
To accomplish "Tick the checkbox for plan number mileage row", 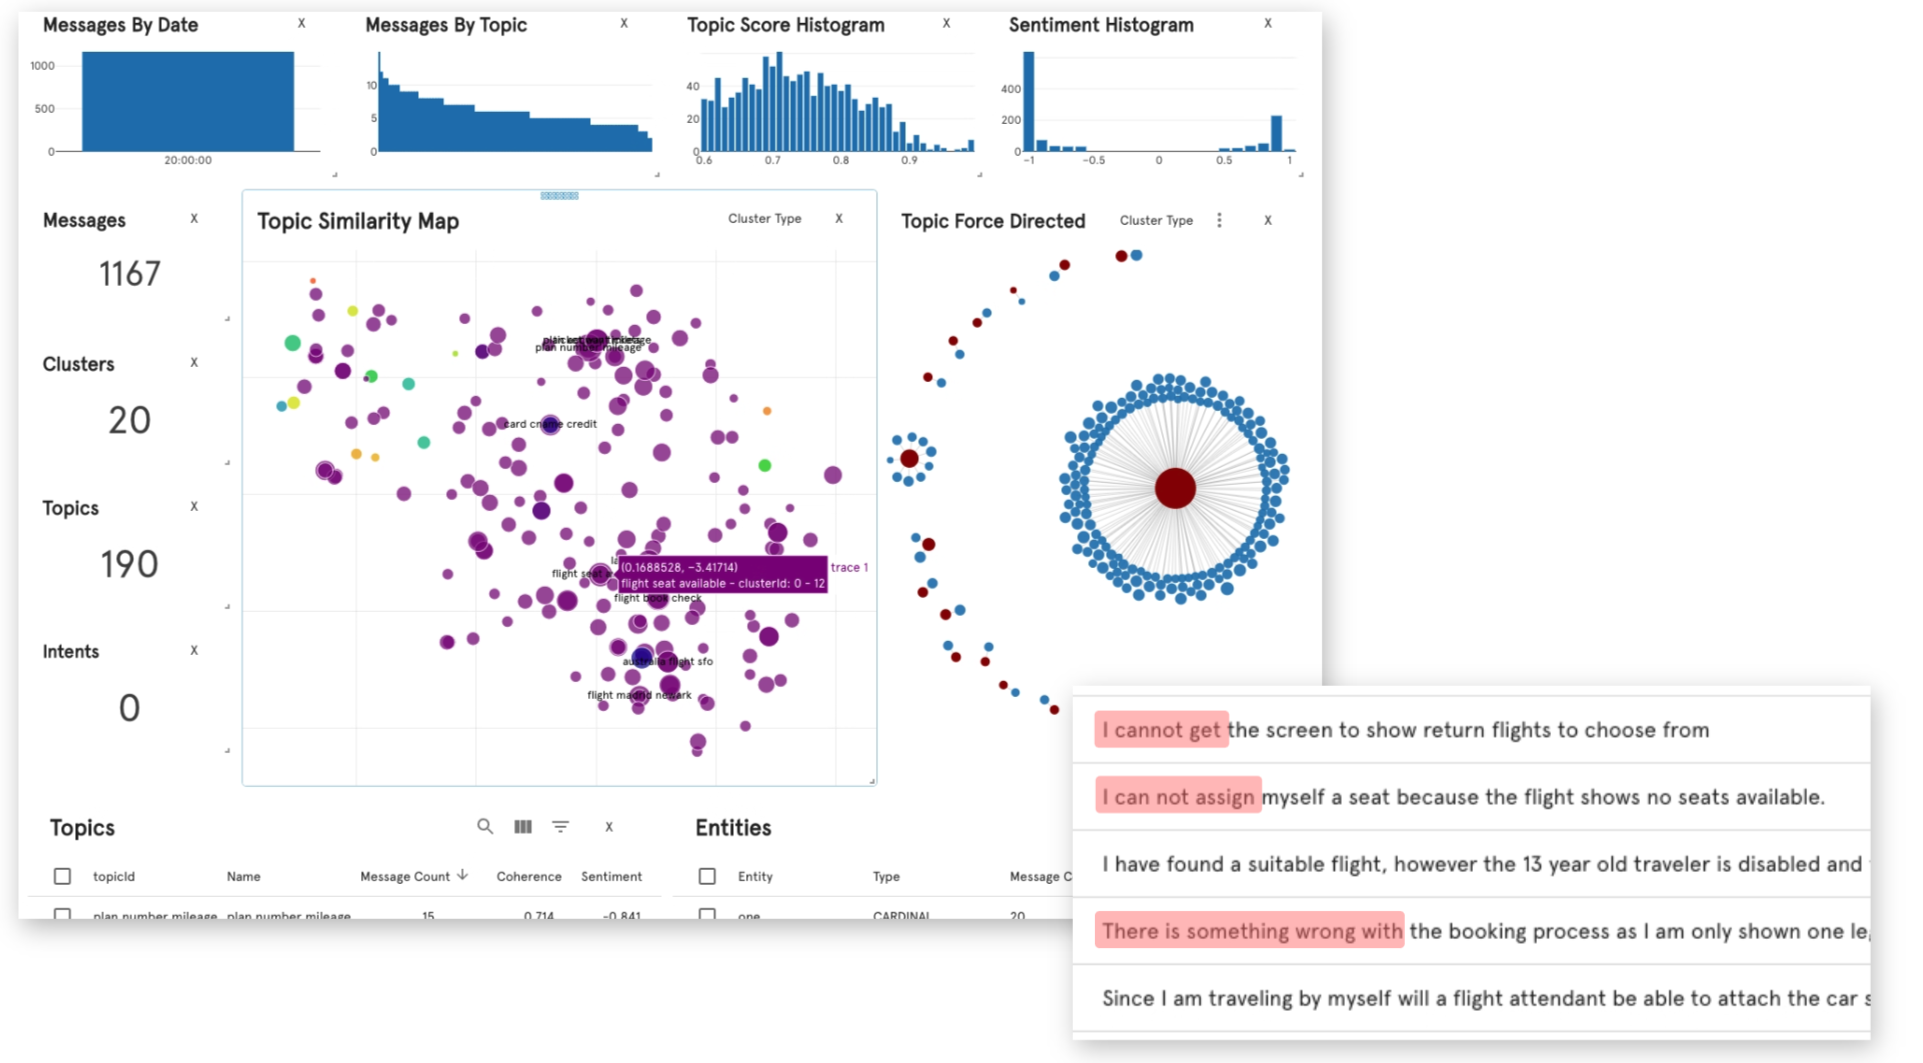I will point(62,914).
